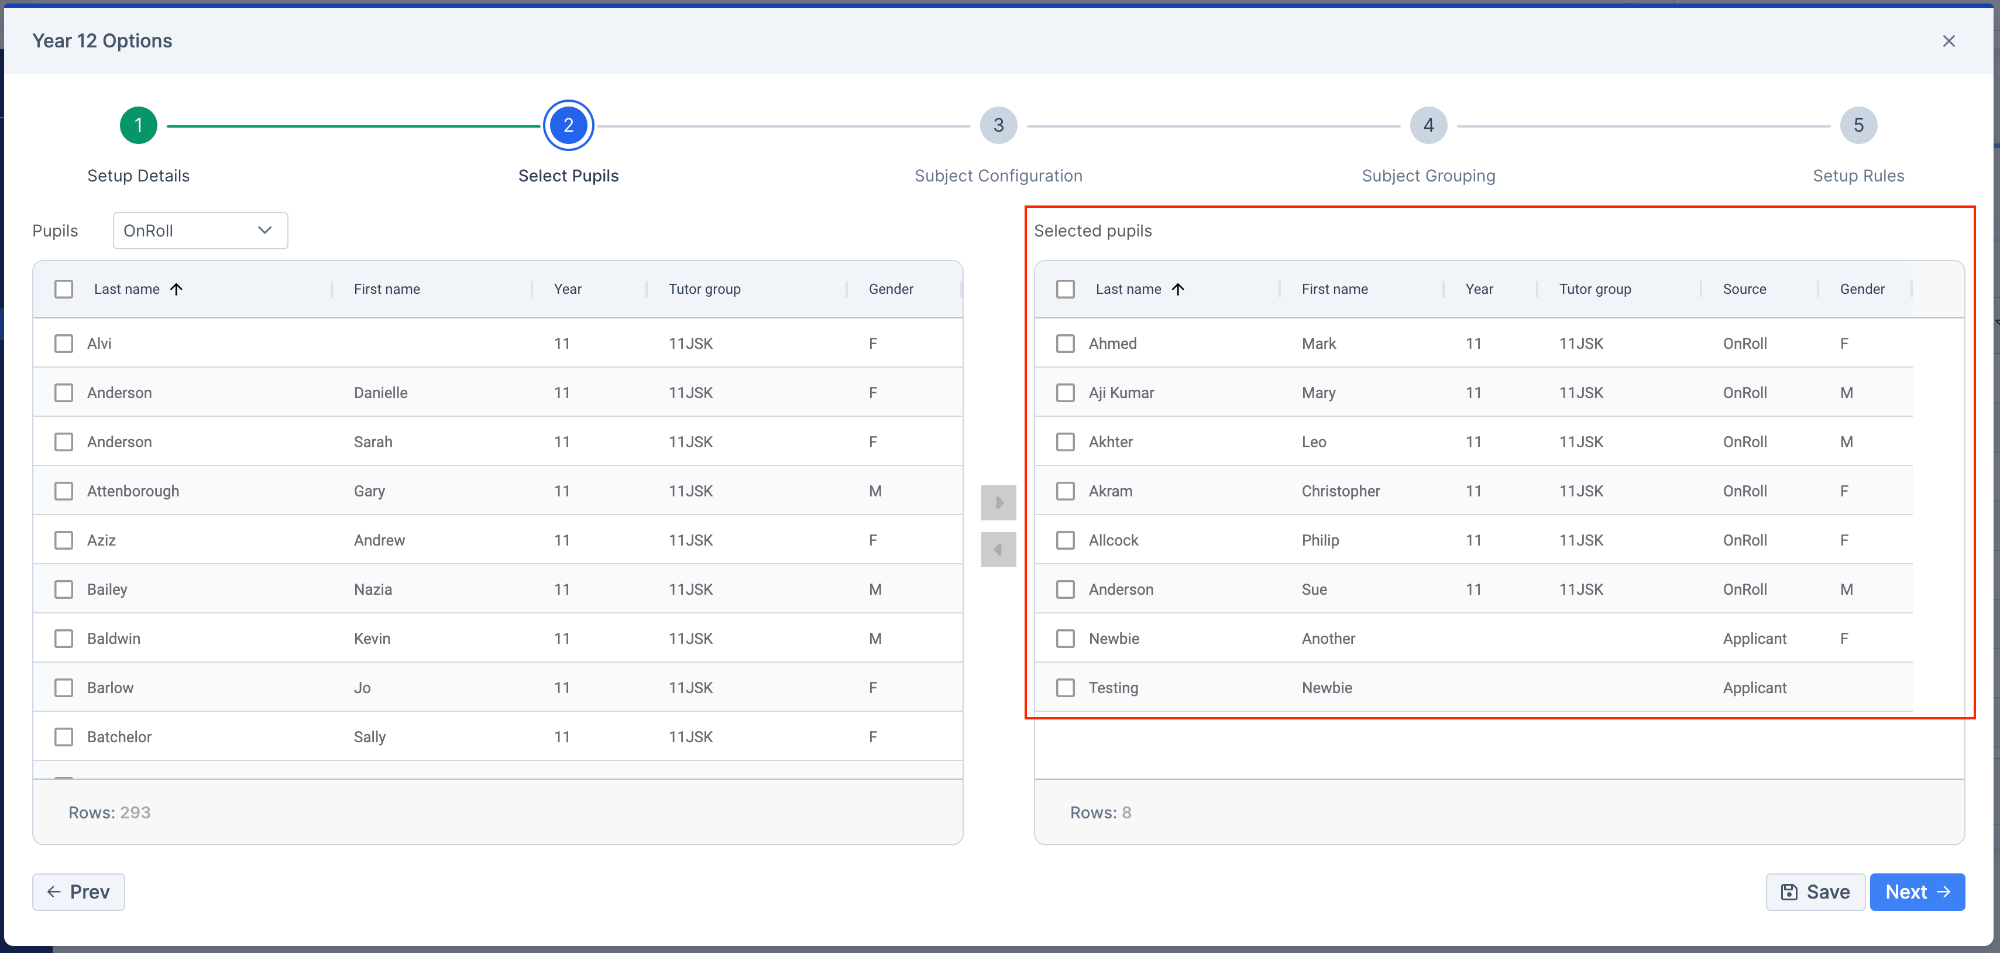Tick the checkbox for Attenborough Gary
Viewport: 2000px width, 953px height.
coord(64,491)
